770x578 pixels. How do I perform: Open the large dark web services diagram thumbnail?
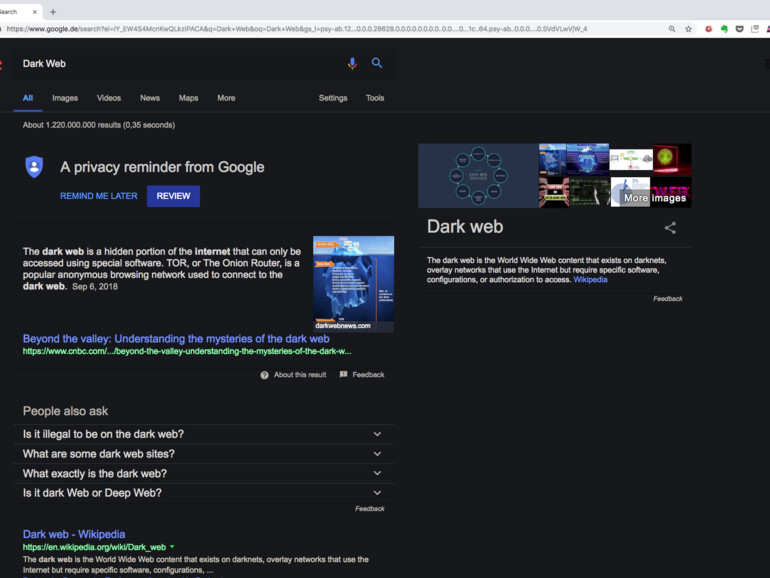pos(478,175)
